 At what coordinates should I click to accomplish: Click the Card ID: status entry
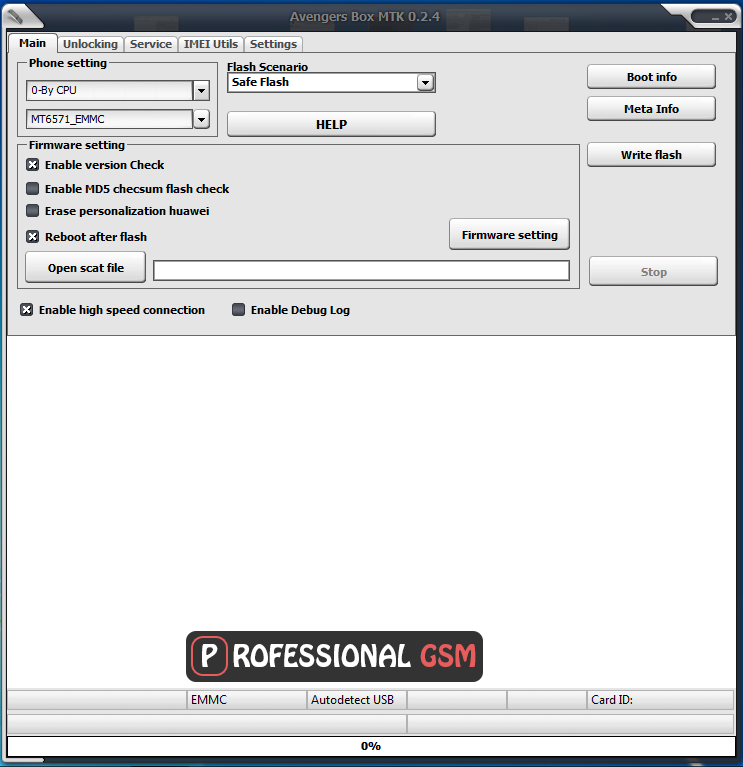pyautogui.click(x=660, y=700)
